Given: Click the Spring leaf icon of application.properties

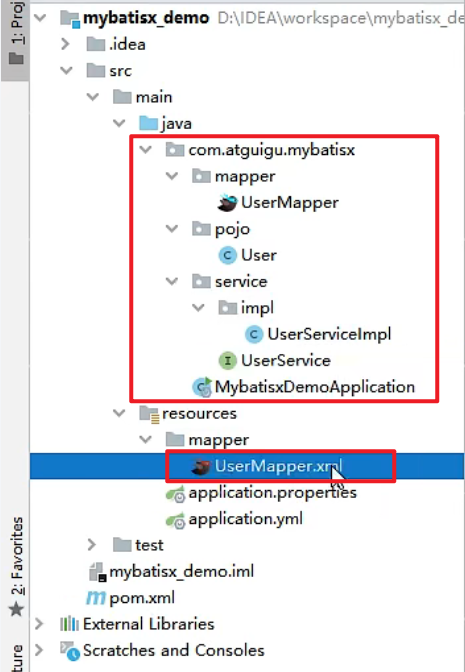Looking at the screenshot, I should pos(175,494).
